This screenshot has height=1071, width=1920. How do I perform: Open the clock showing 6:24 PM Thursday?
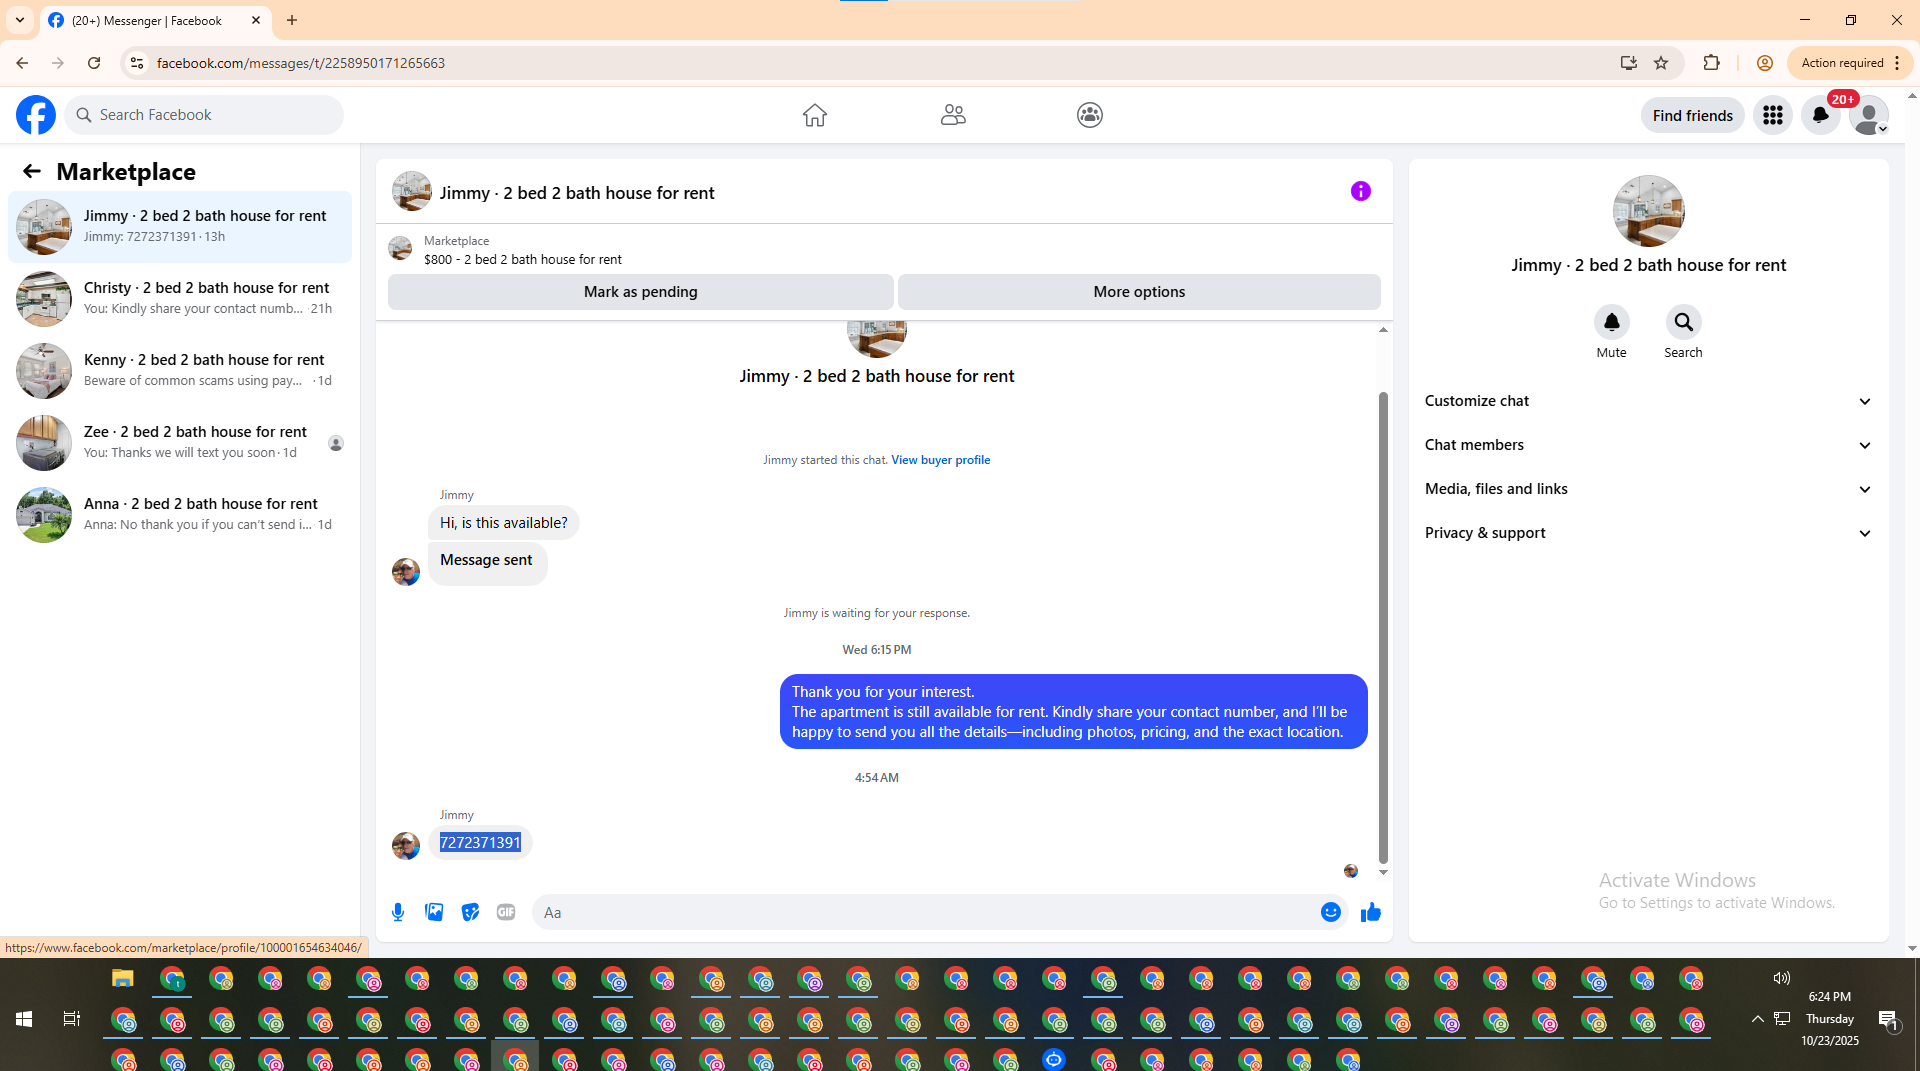pos(1829,1019)
